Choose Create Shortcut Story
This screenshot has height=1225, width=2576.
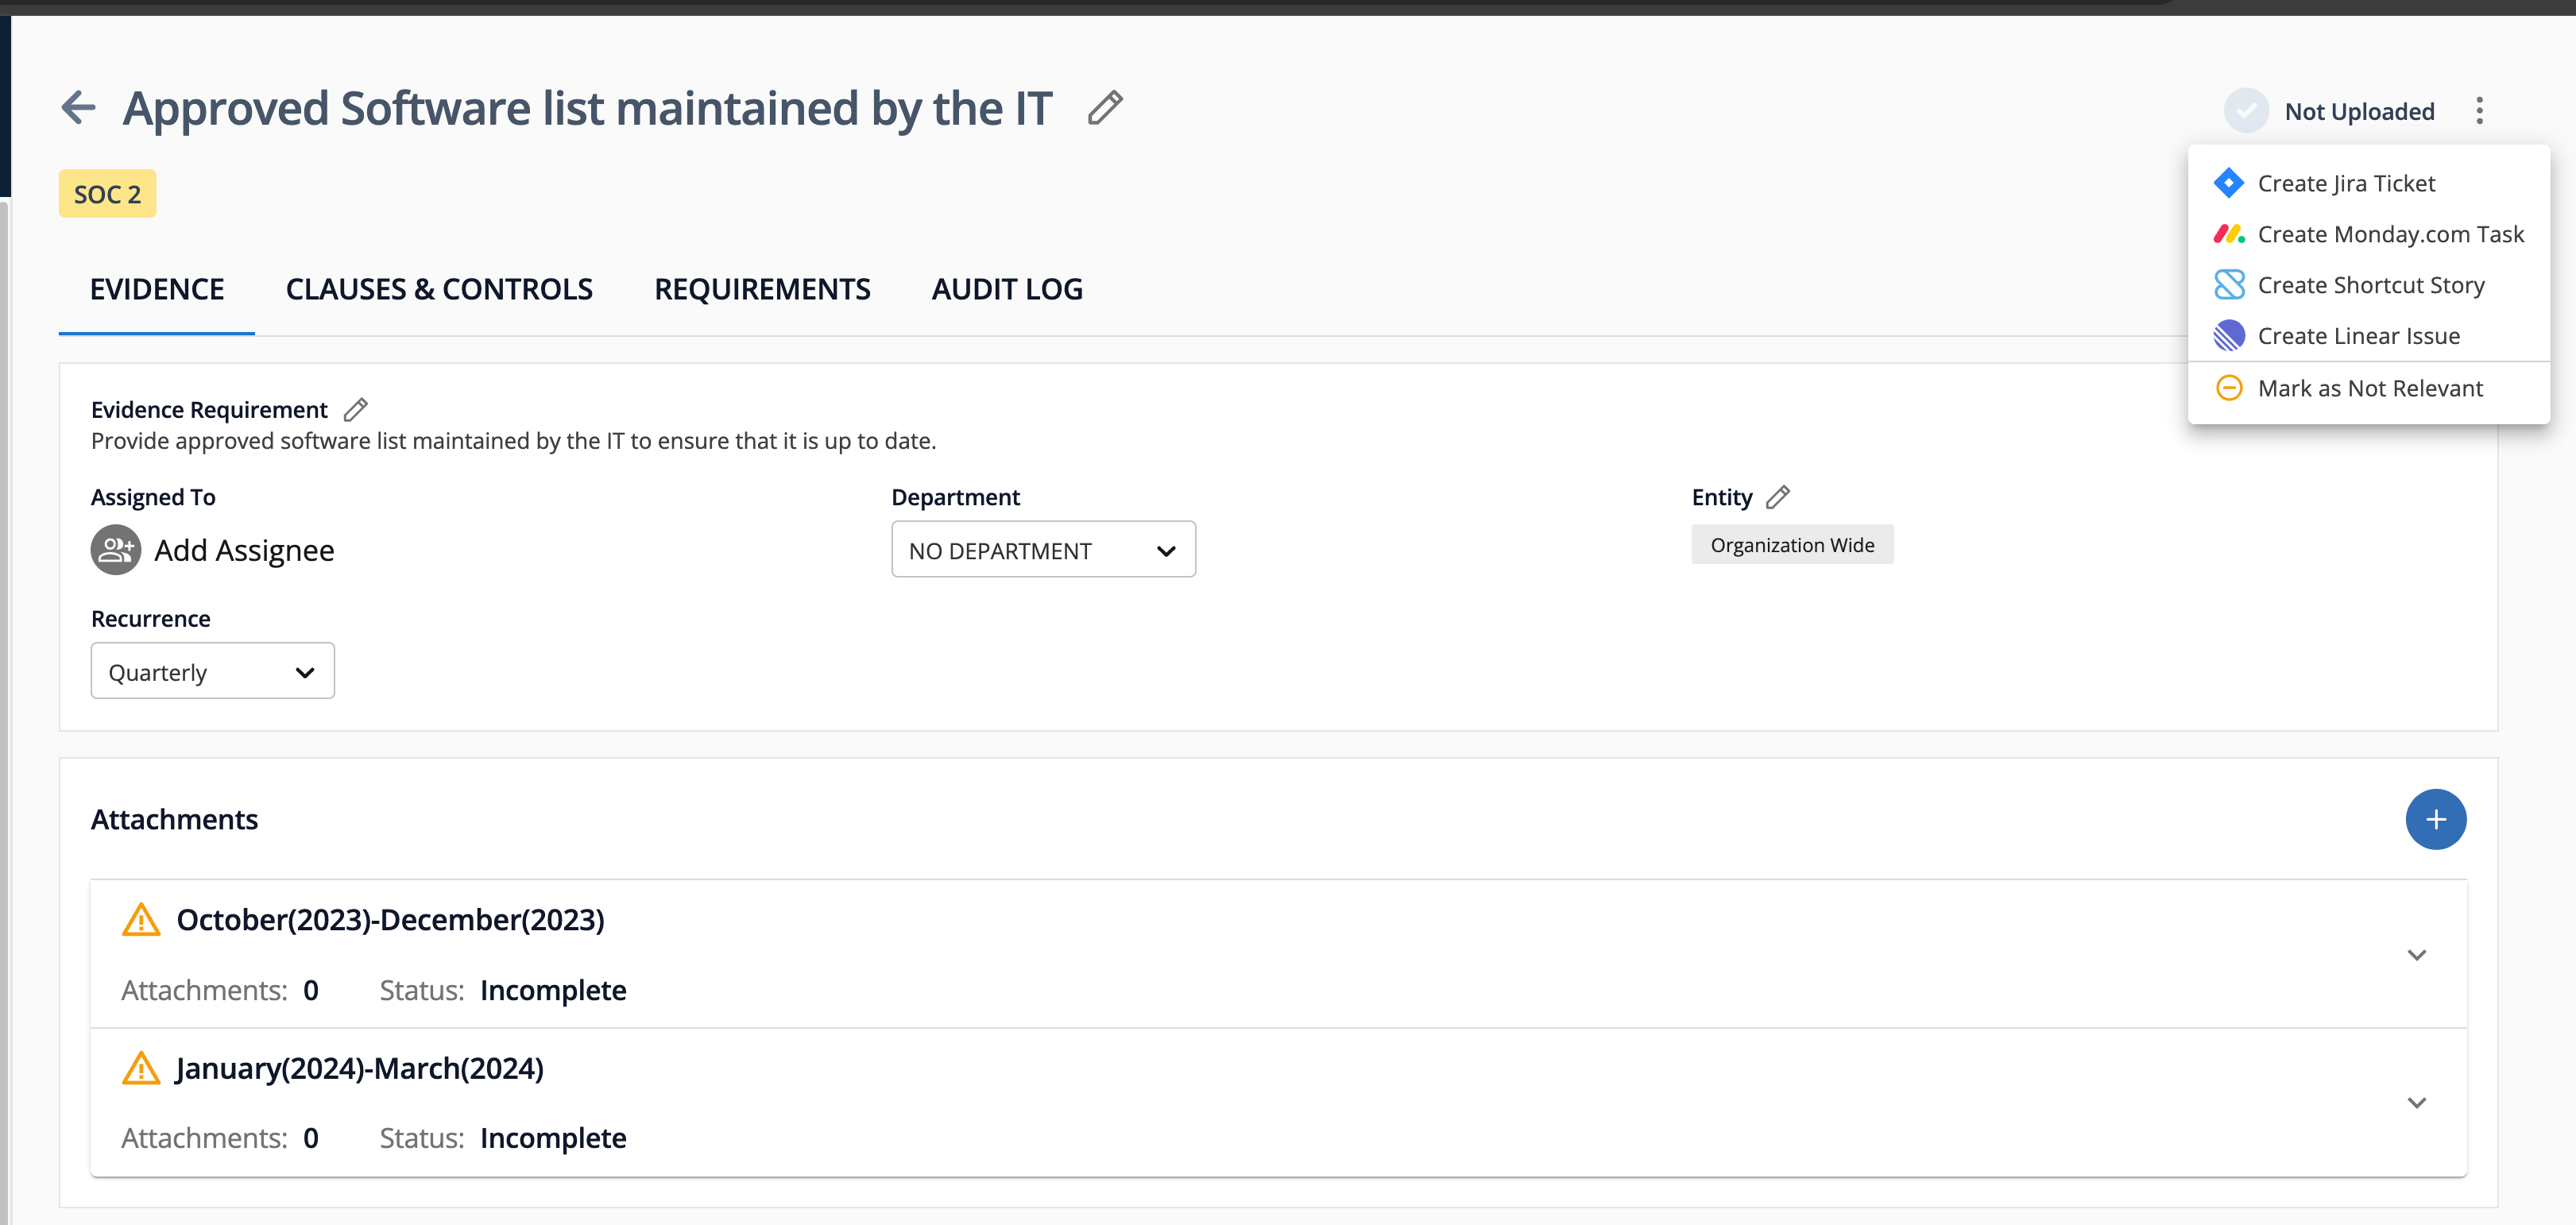coord(2368,285)
